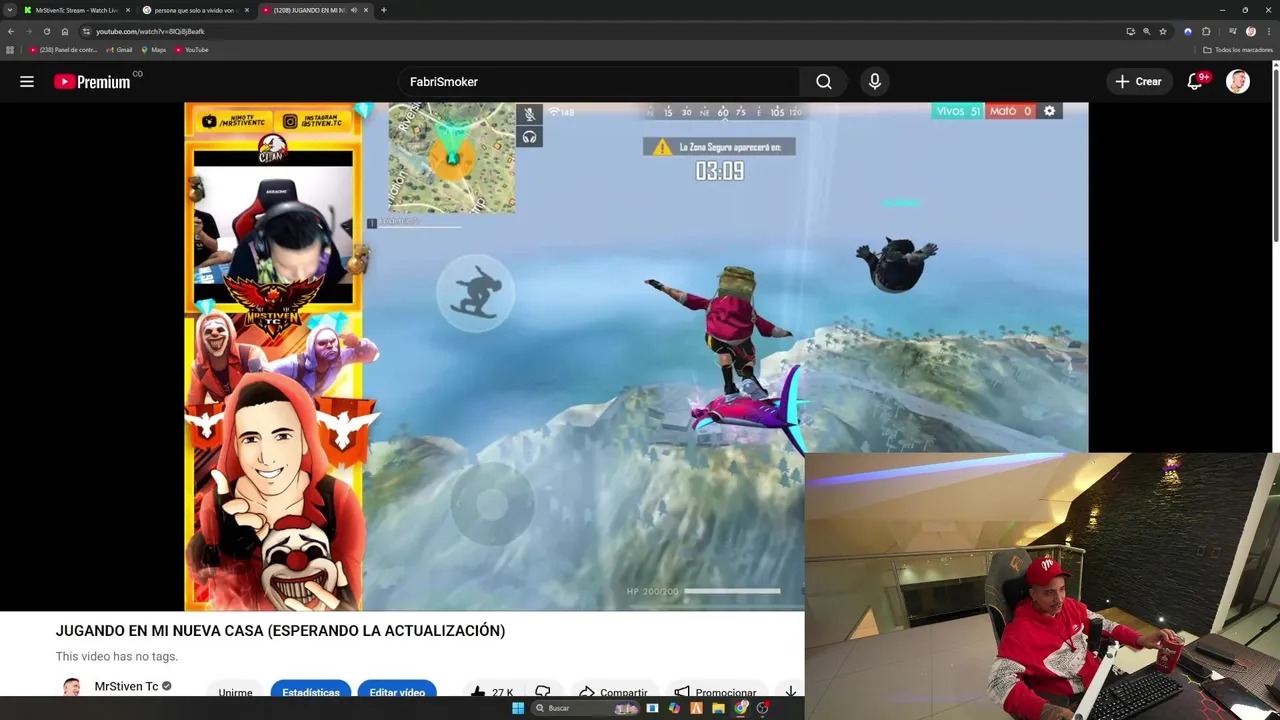
Task: Open the Maps bookmark
Action: 154,50
